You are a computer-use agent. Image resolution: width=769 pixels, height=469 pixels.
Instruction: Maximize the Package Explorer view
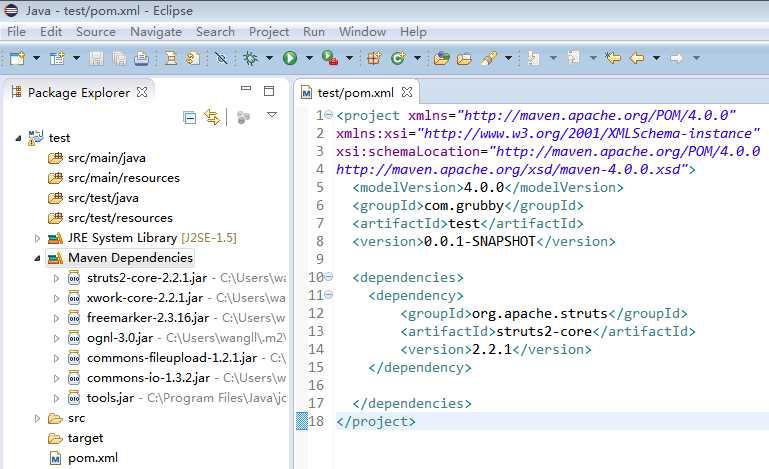pyautogui.click(x=269, y=91)
